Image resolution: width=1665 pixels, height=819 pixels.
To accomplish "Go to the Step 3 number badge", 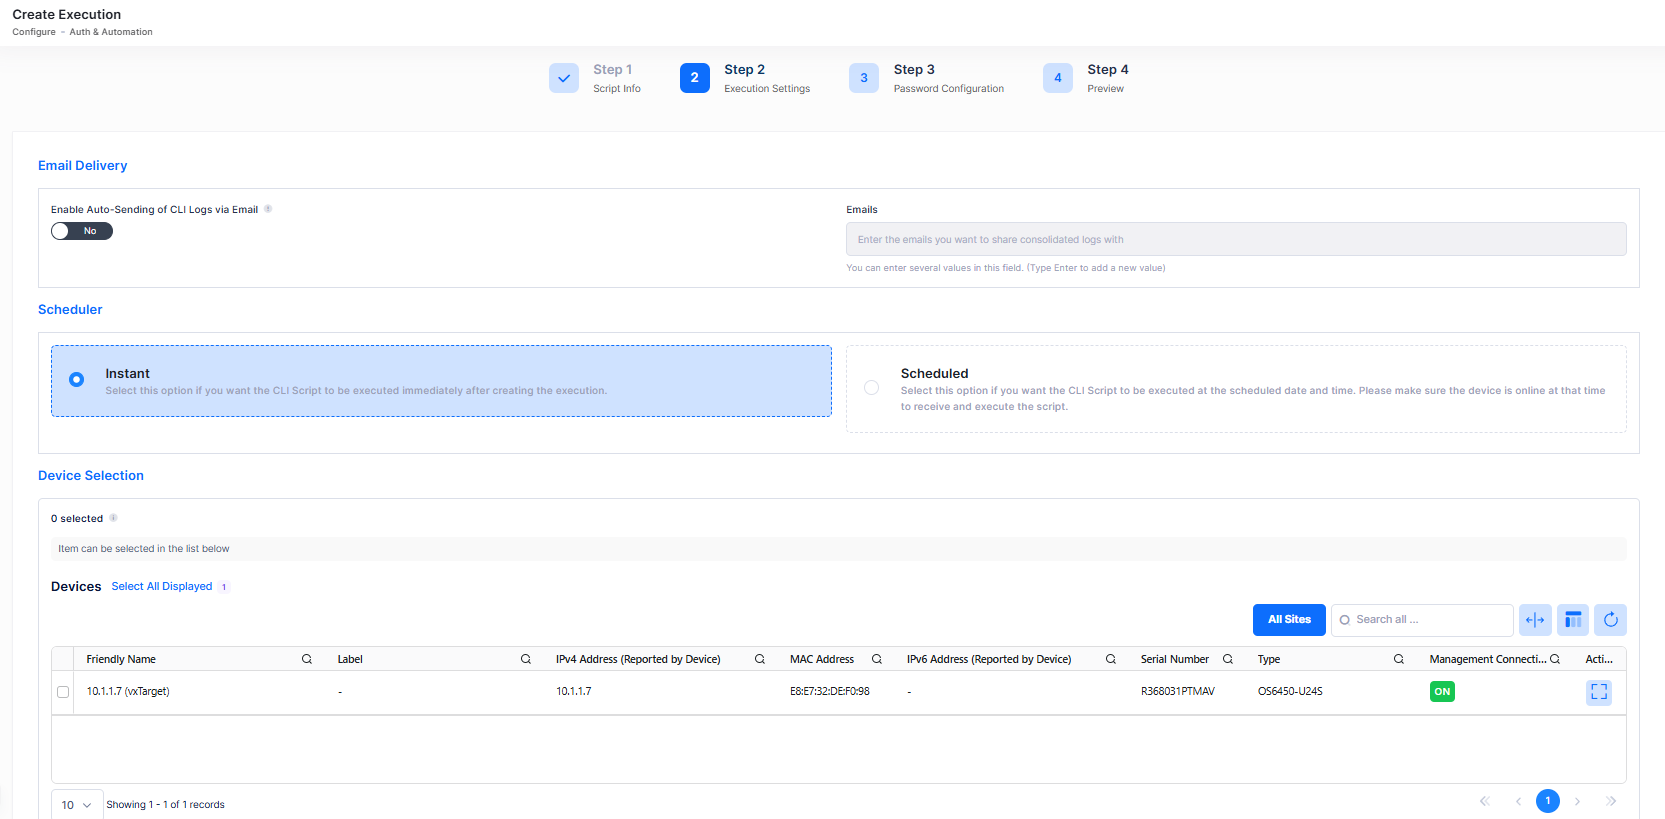I will [864, 78].
